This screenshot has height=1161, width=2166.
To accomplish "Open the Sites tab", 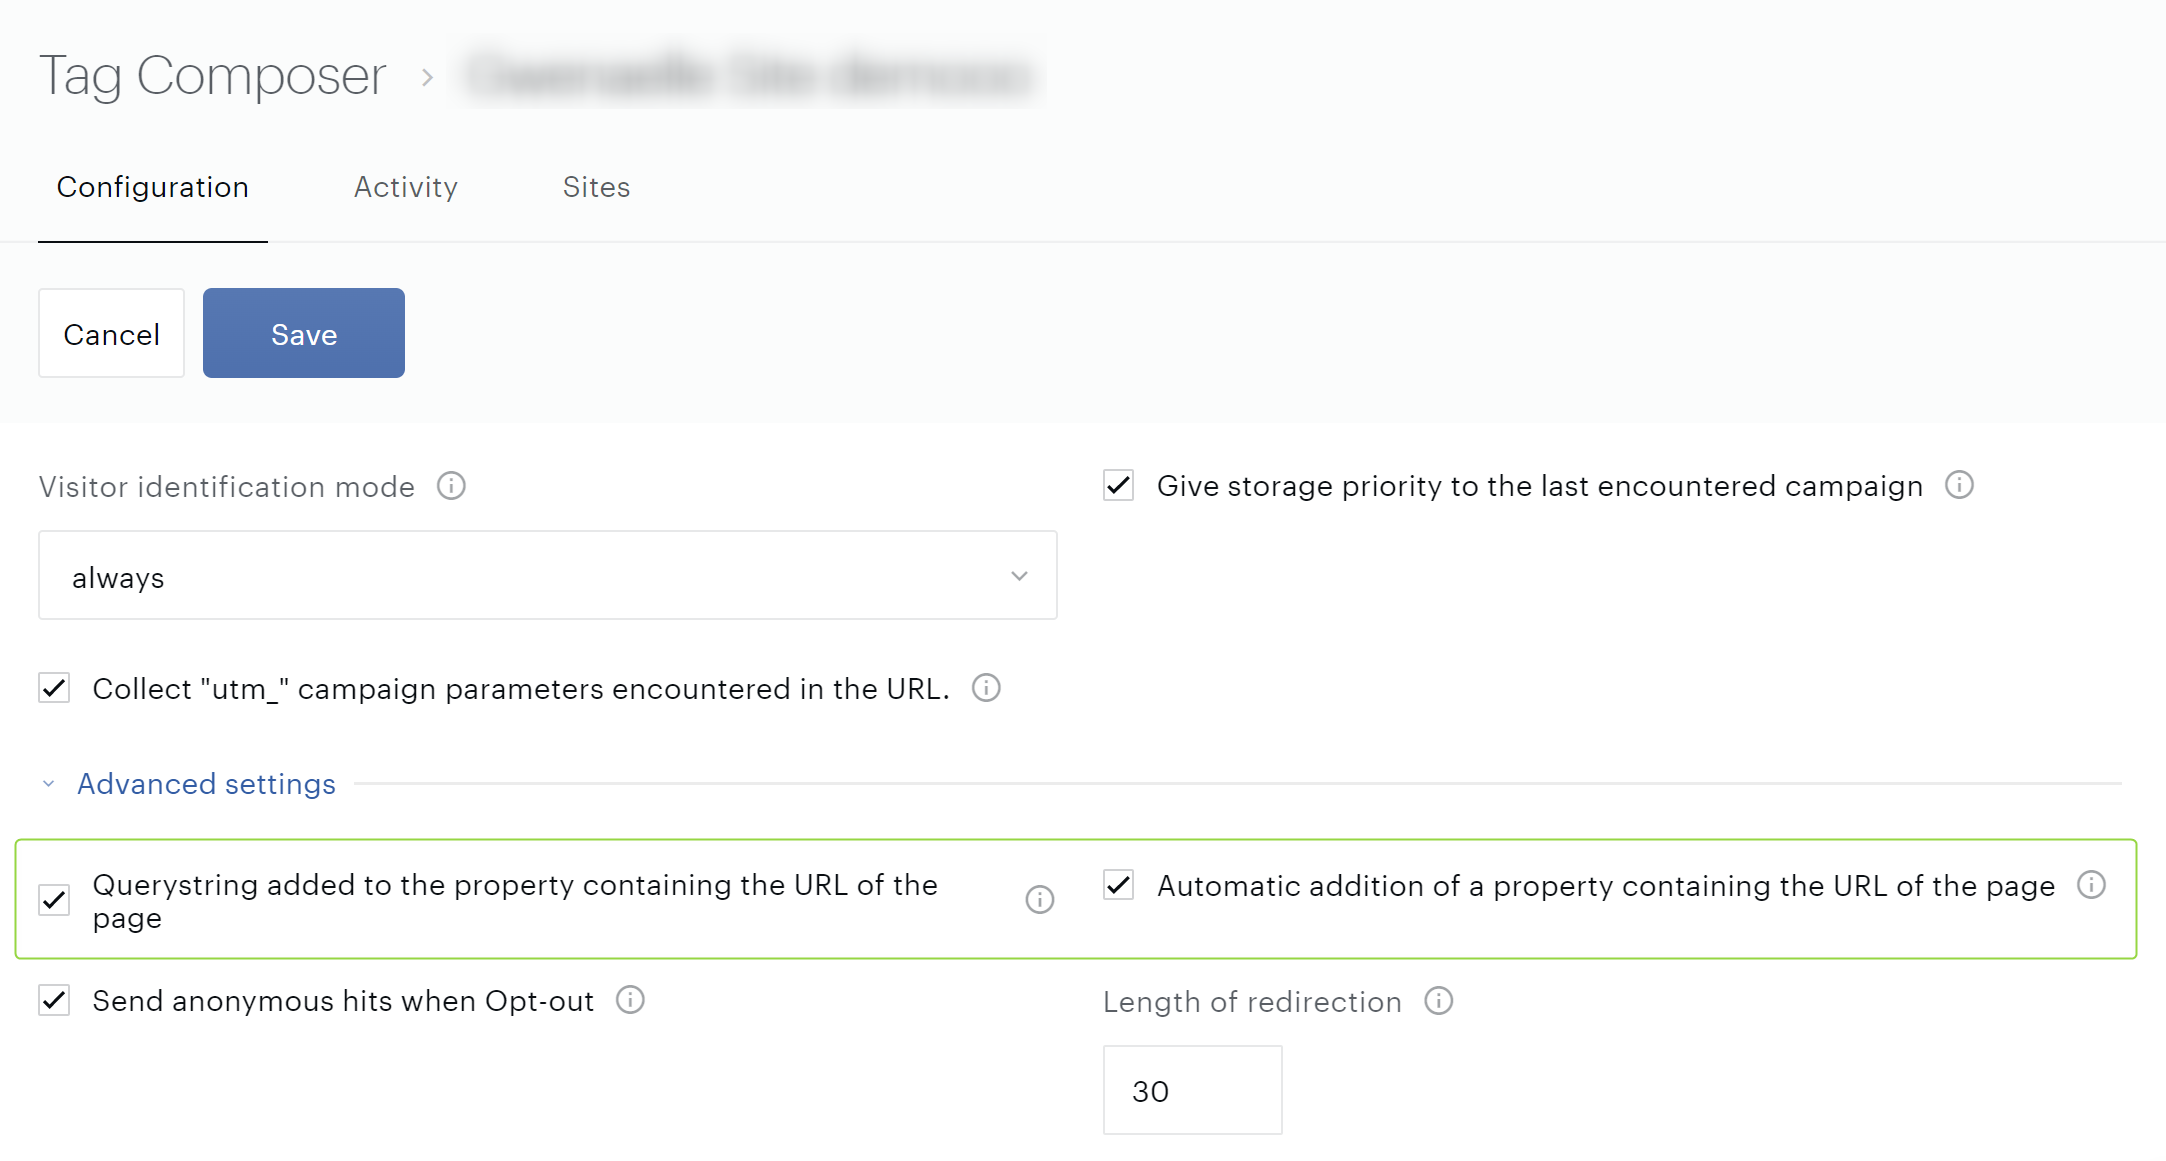I will point(596,187).
